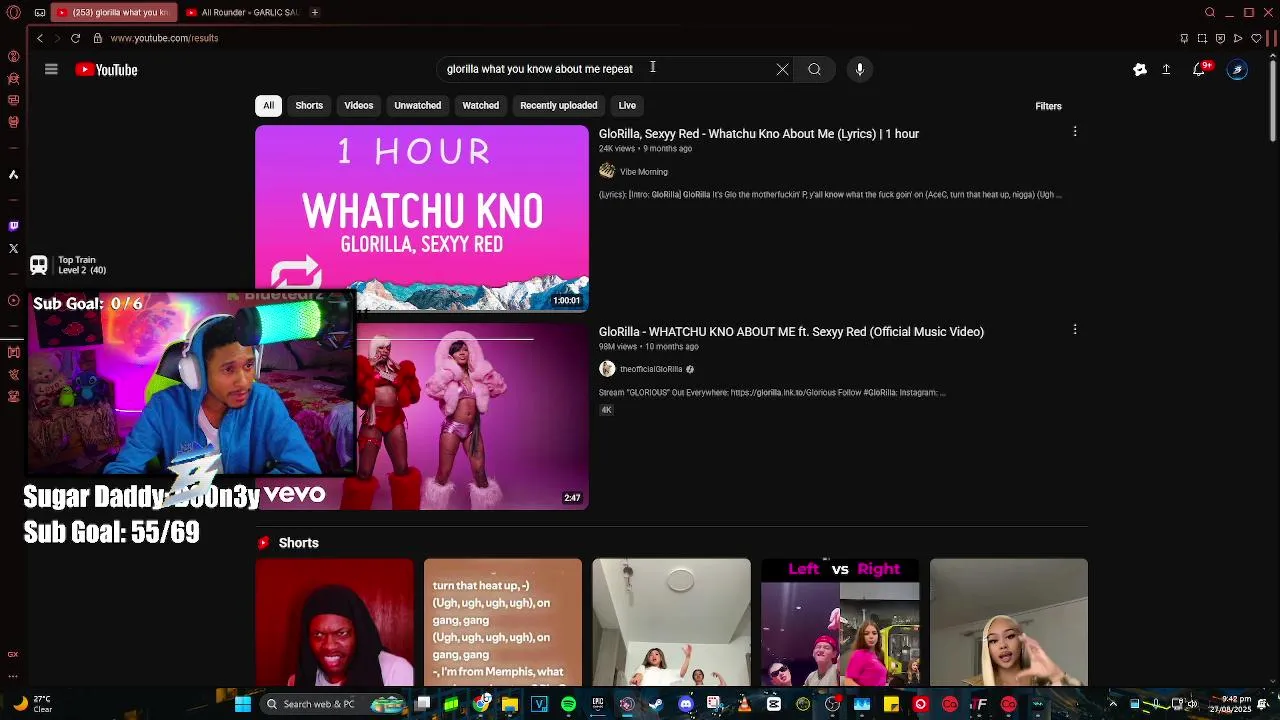Go to YouTube home via logo

coord(106,69)
